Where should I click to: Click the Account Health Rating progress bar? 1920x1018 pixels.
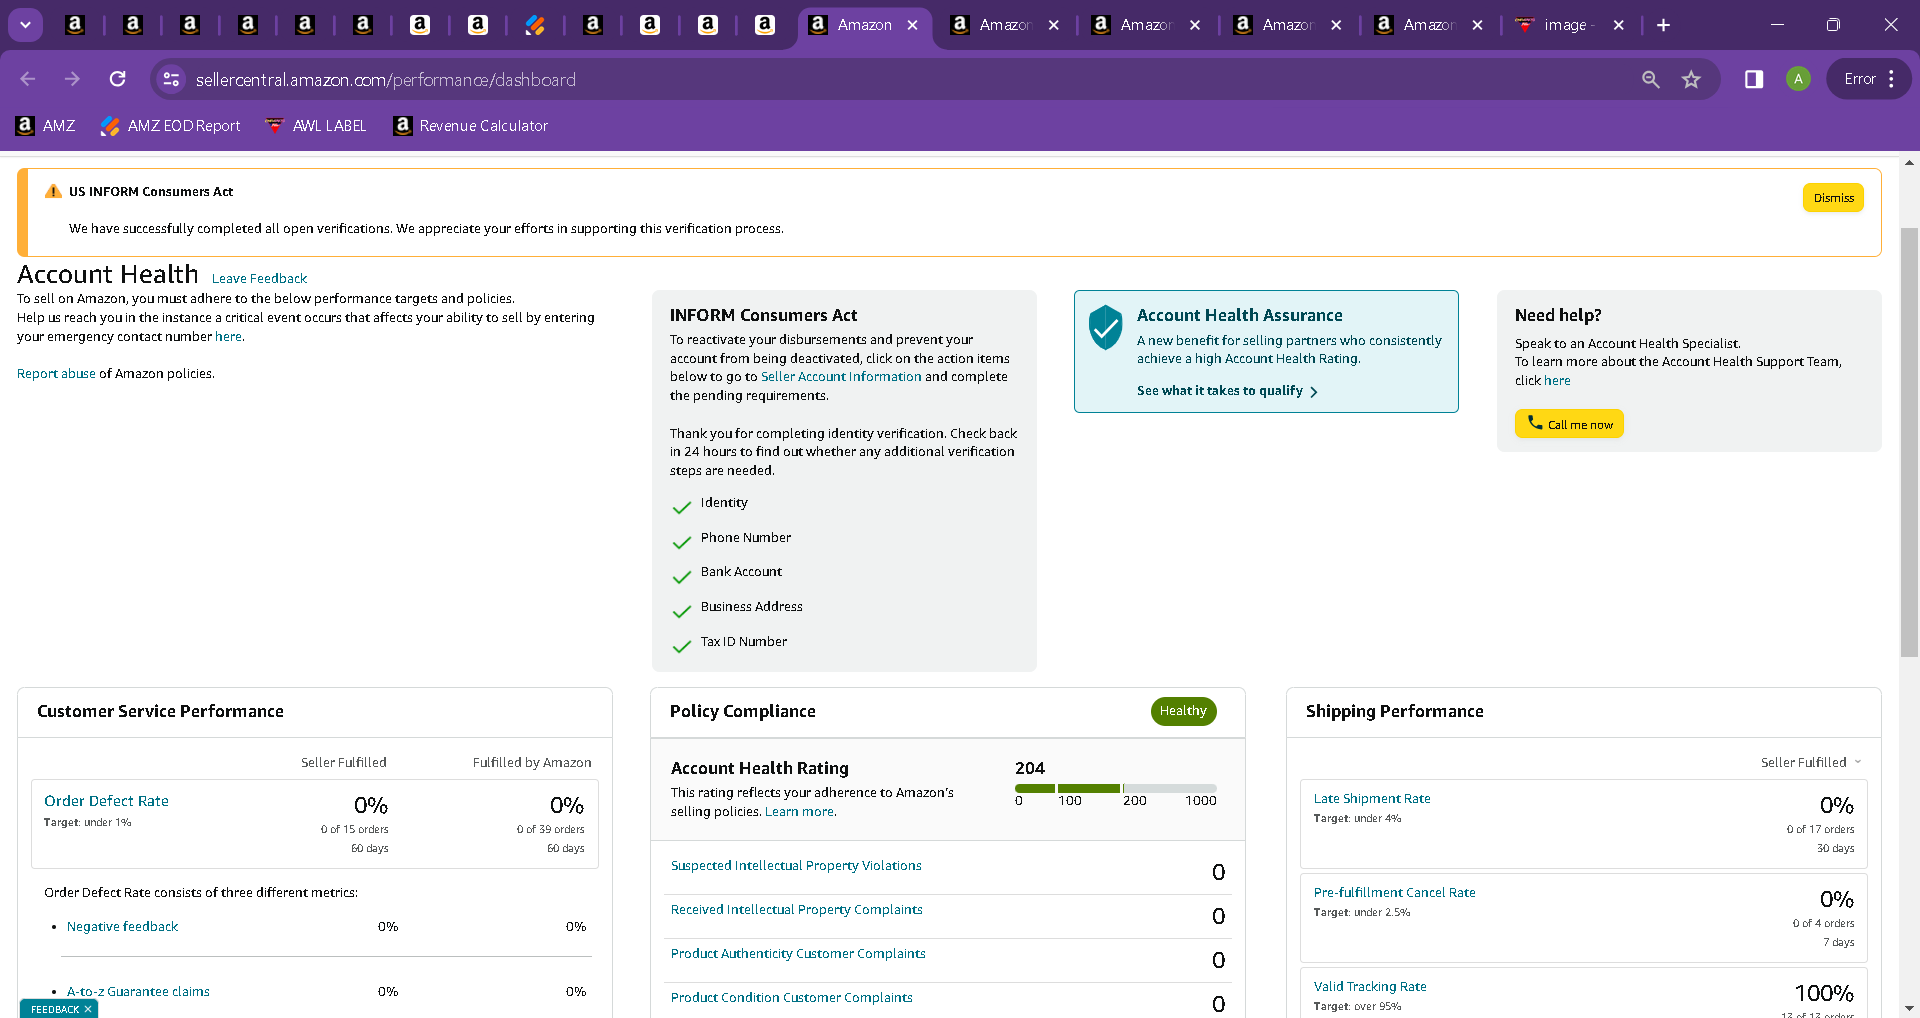pos(1115,788)
